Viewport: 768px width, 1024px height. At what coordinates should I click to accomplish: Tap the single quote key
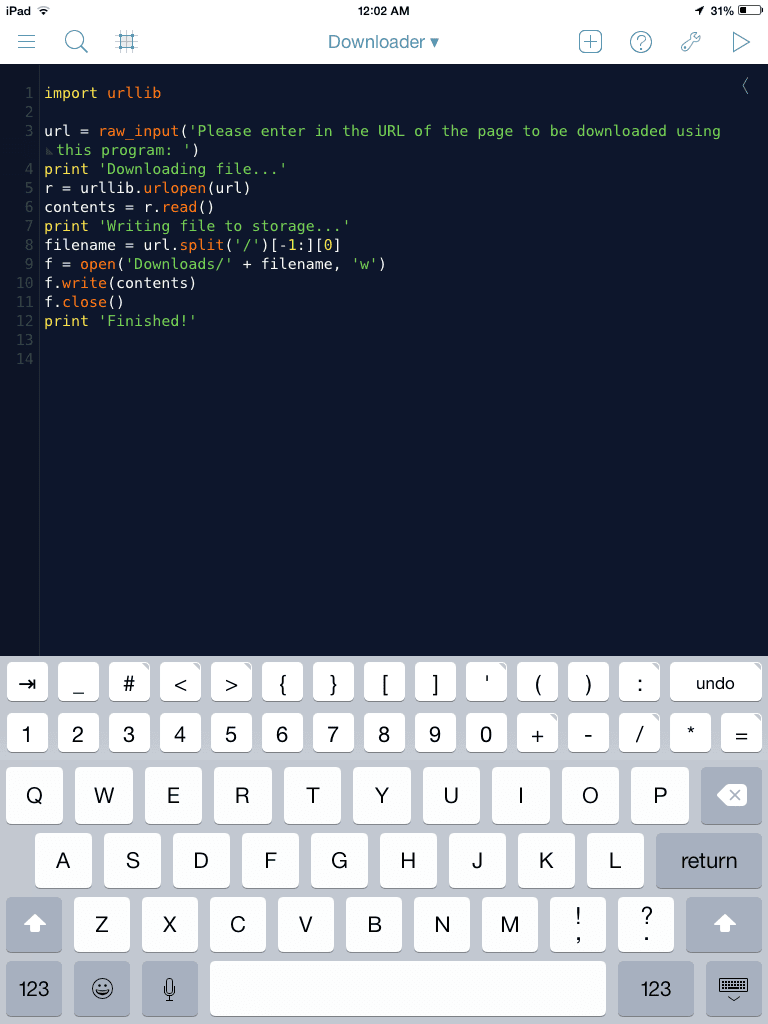487,682
